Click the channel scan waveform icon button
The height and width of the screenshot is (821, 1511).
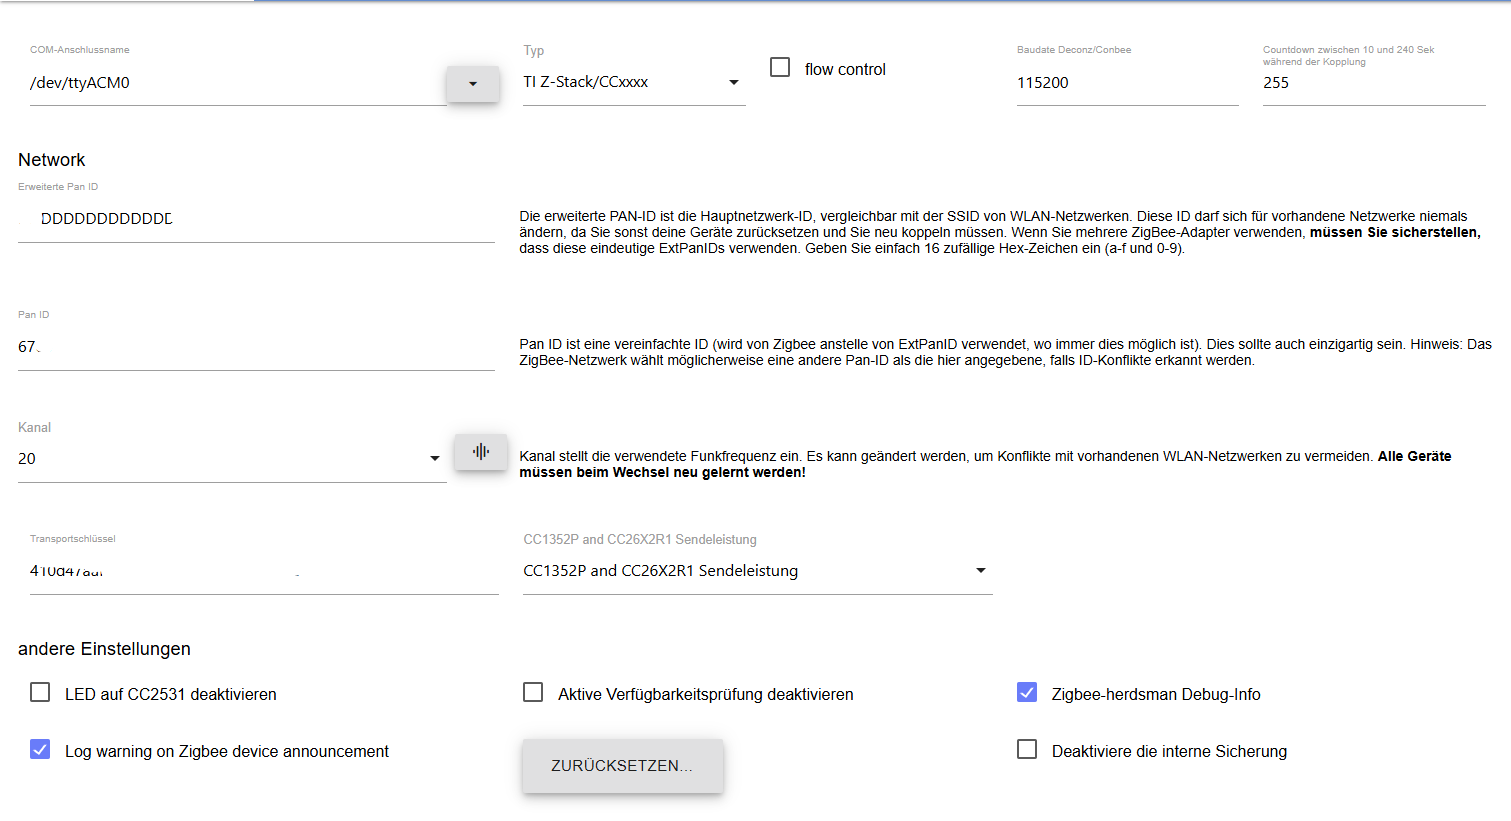point(481,452)
